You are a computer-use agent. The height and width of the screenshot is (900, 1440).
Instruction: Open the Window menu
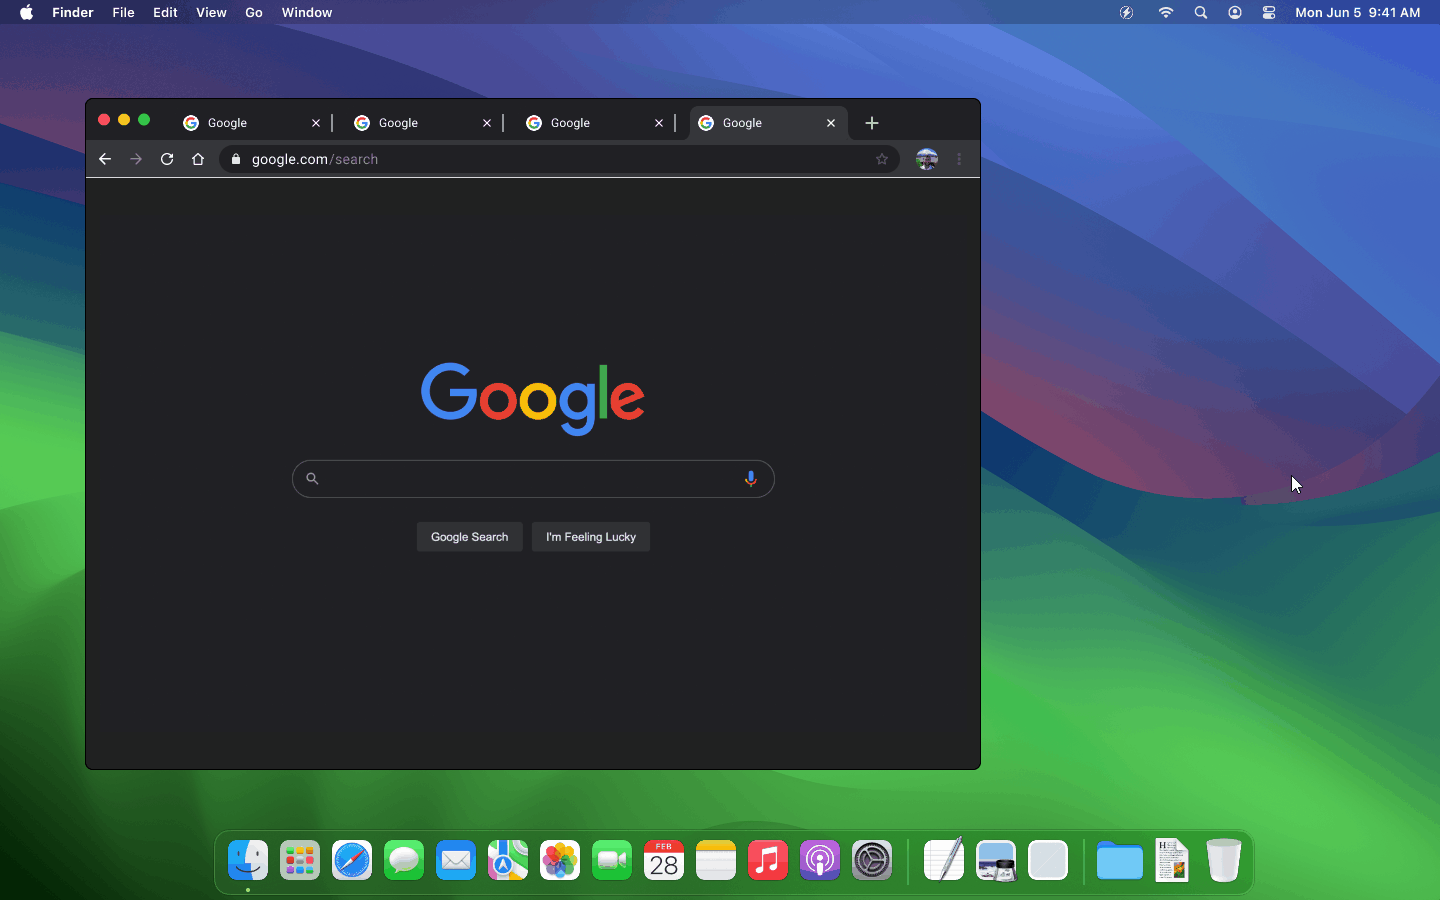pos(307,12)
